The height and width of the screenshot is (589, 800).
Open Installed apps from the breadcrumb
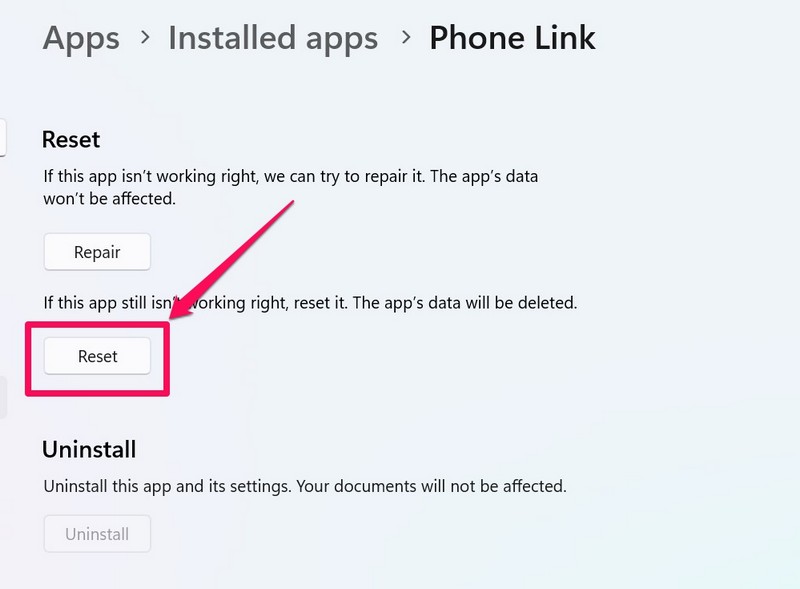(273, 38)
